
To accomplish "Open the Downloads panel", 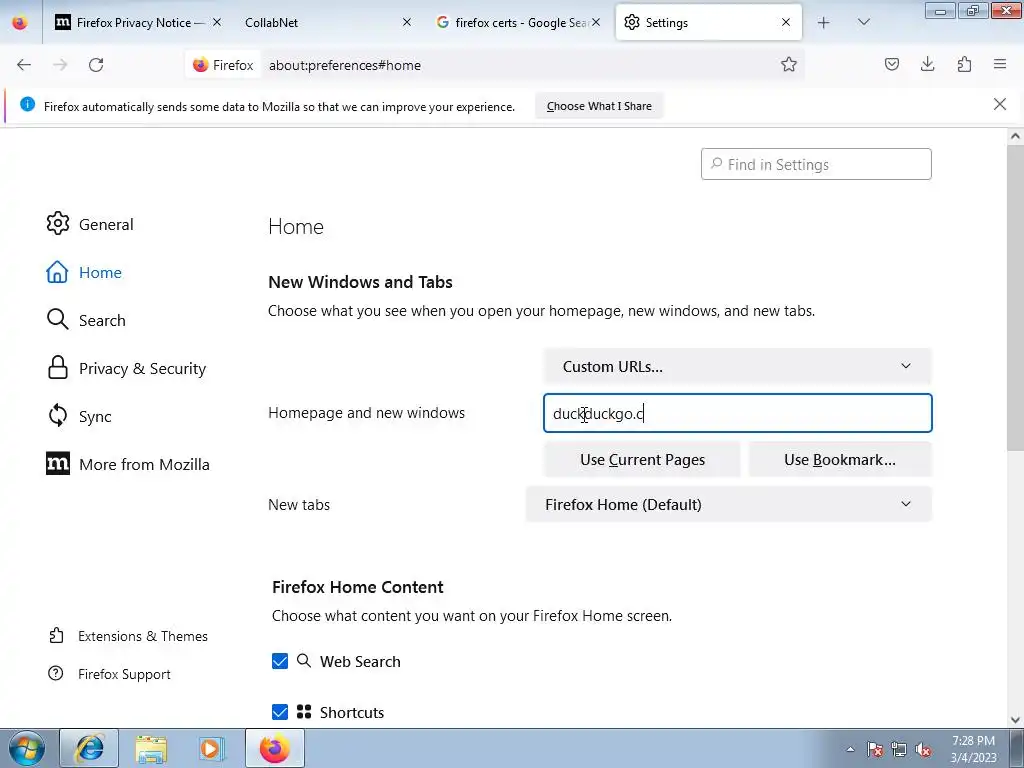I will pyautogui.click(x=927, y=64).
